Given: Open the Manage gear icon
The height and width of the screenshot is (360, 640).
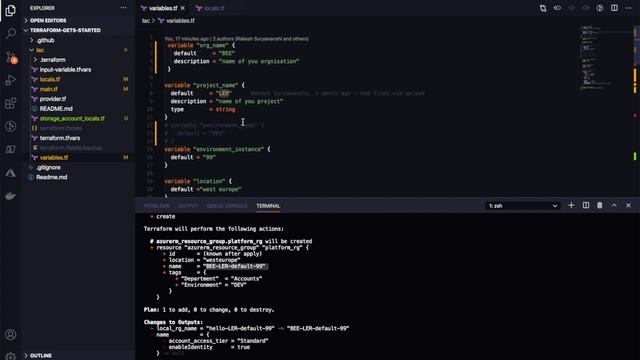Looking at the screenshot, I should [11, 356].
